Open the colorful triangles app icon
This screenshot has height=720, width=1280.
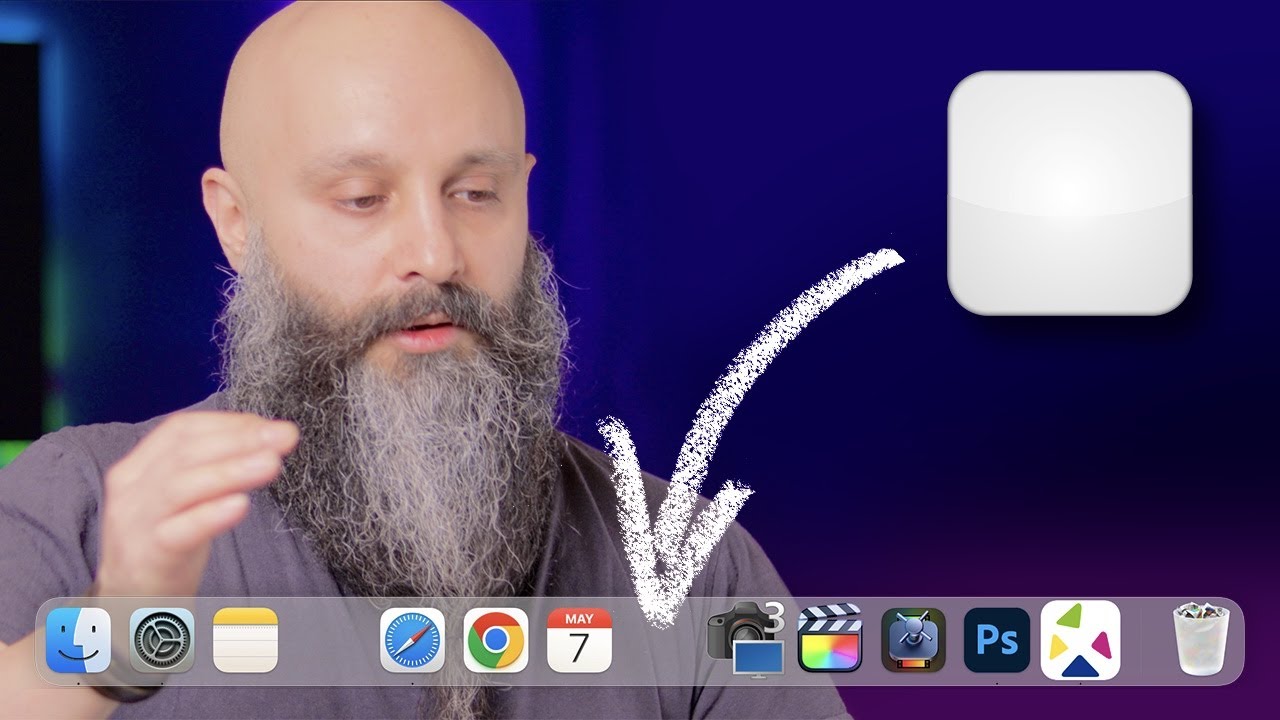coord(1080,640)
